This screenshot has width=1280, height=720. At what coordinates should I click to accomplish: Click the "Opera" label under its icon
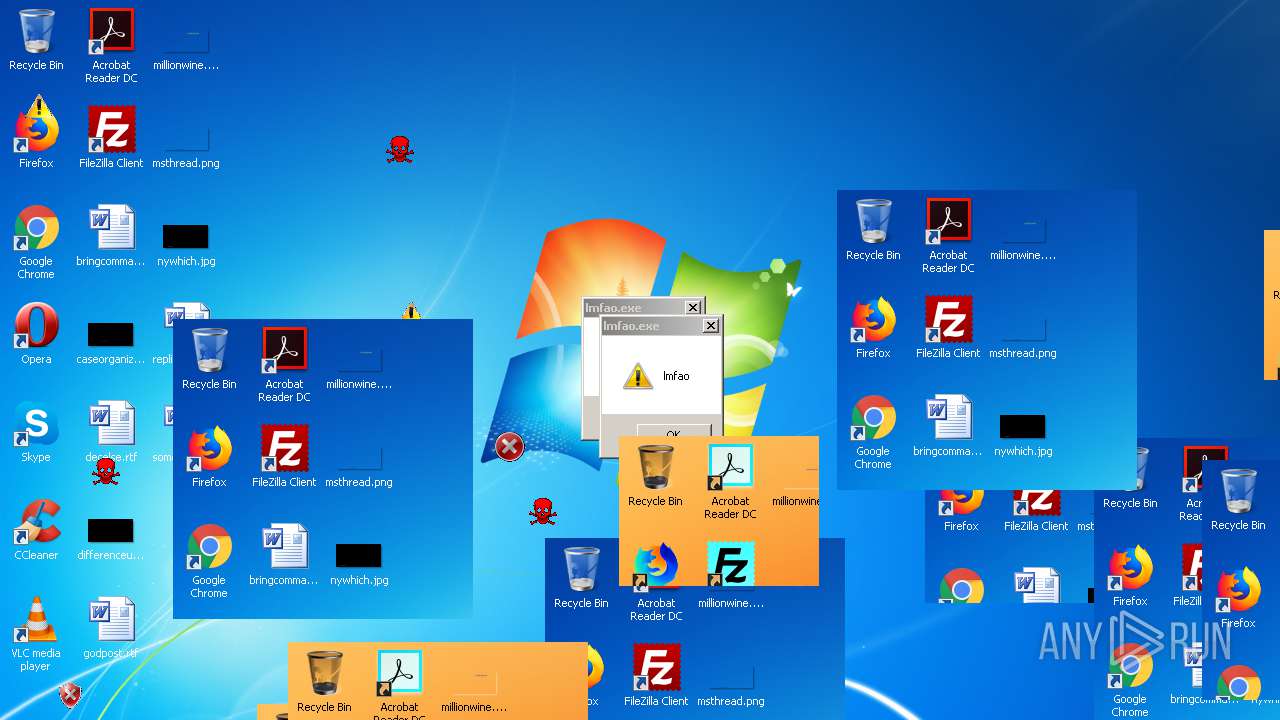[36, 359]
